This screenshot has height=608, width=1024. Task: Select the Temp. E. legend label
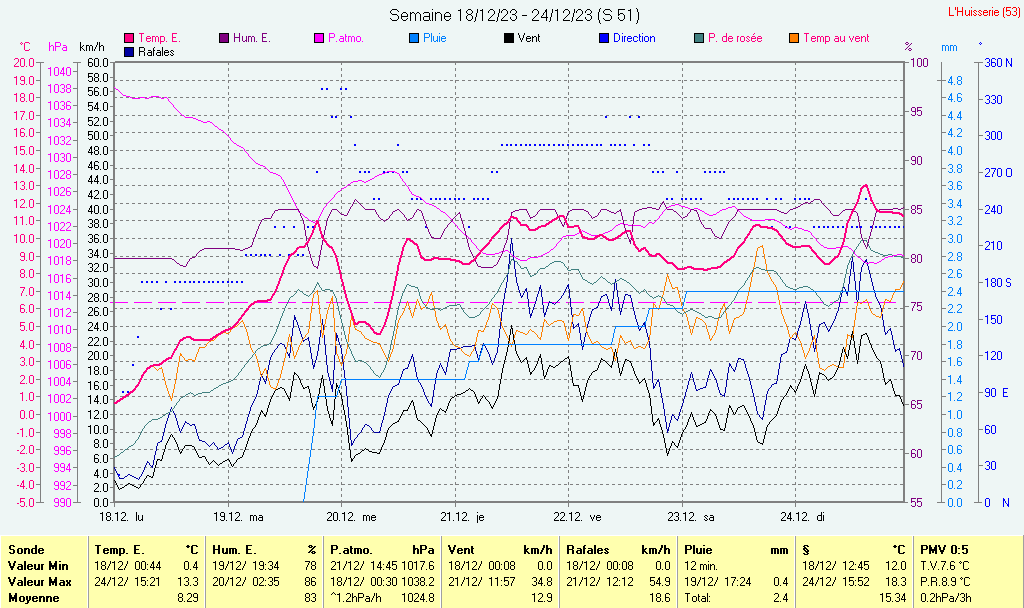click(159, 39)
